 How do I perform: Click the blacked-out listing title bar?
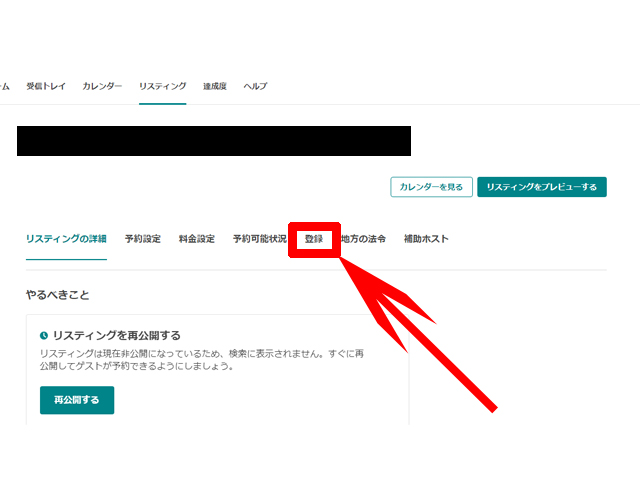pos(214,141)
